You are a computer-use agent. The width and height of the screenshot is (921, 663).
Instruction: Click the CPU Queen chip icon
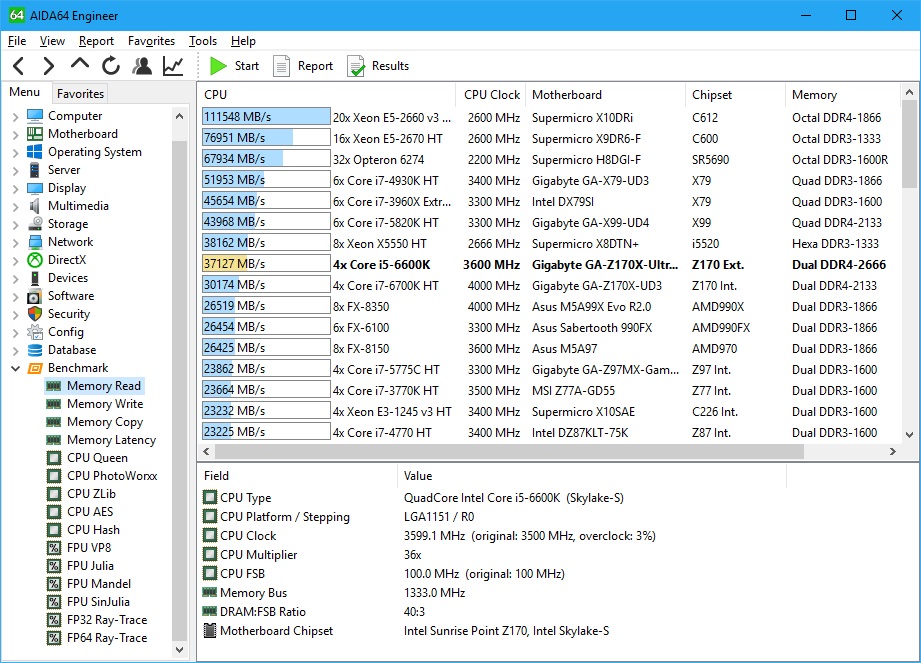click(54, 458)
